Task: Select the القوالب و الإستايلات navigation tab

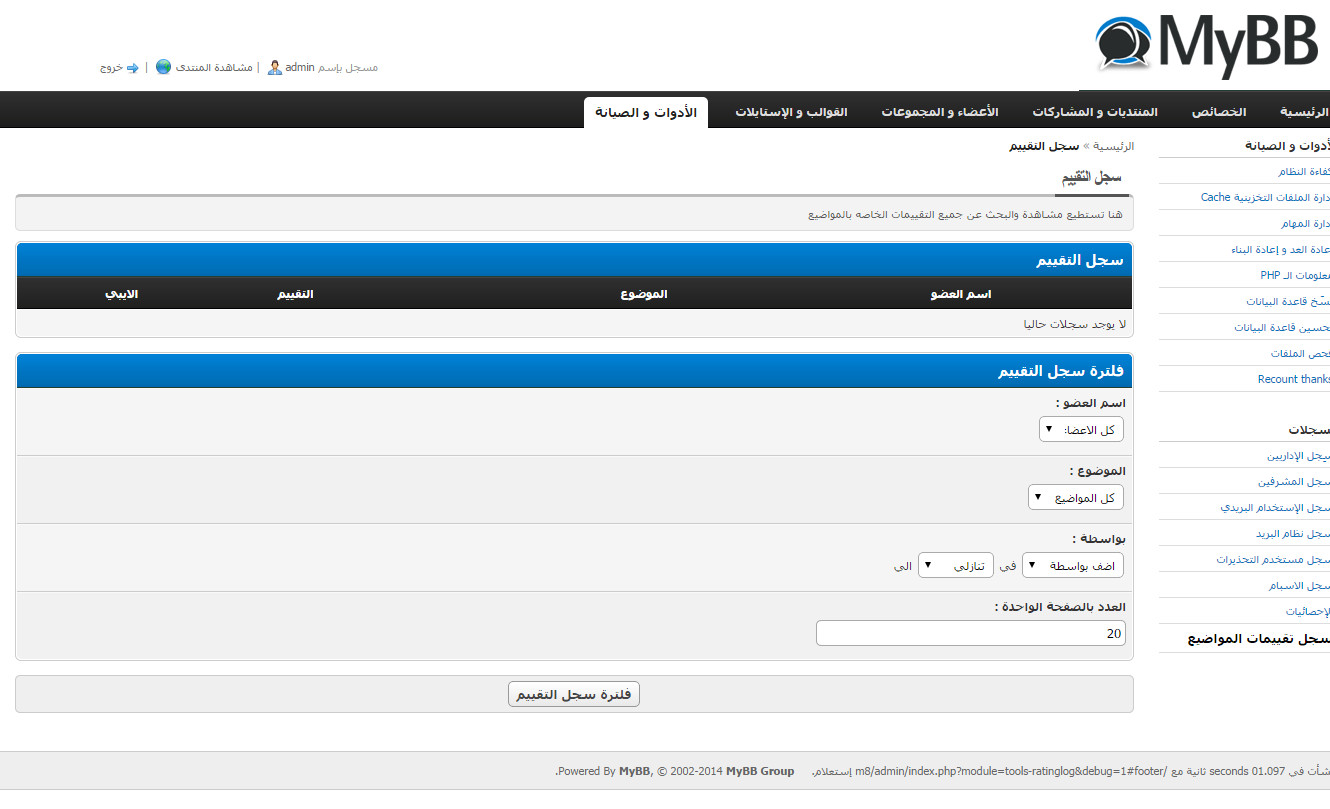Action: [x=791, y=112]
